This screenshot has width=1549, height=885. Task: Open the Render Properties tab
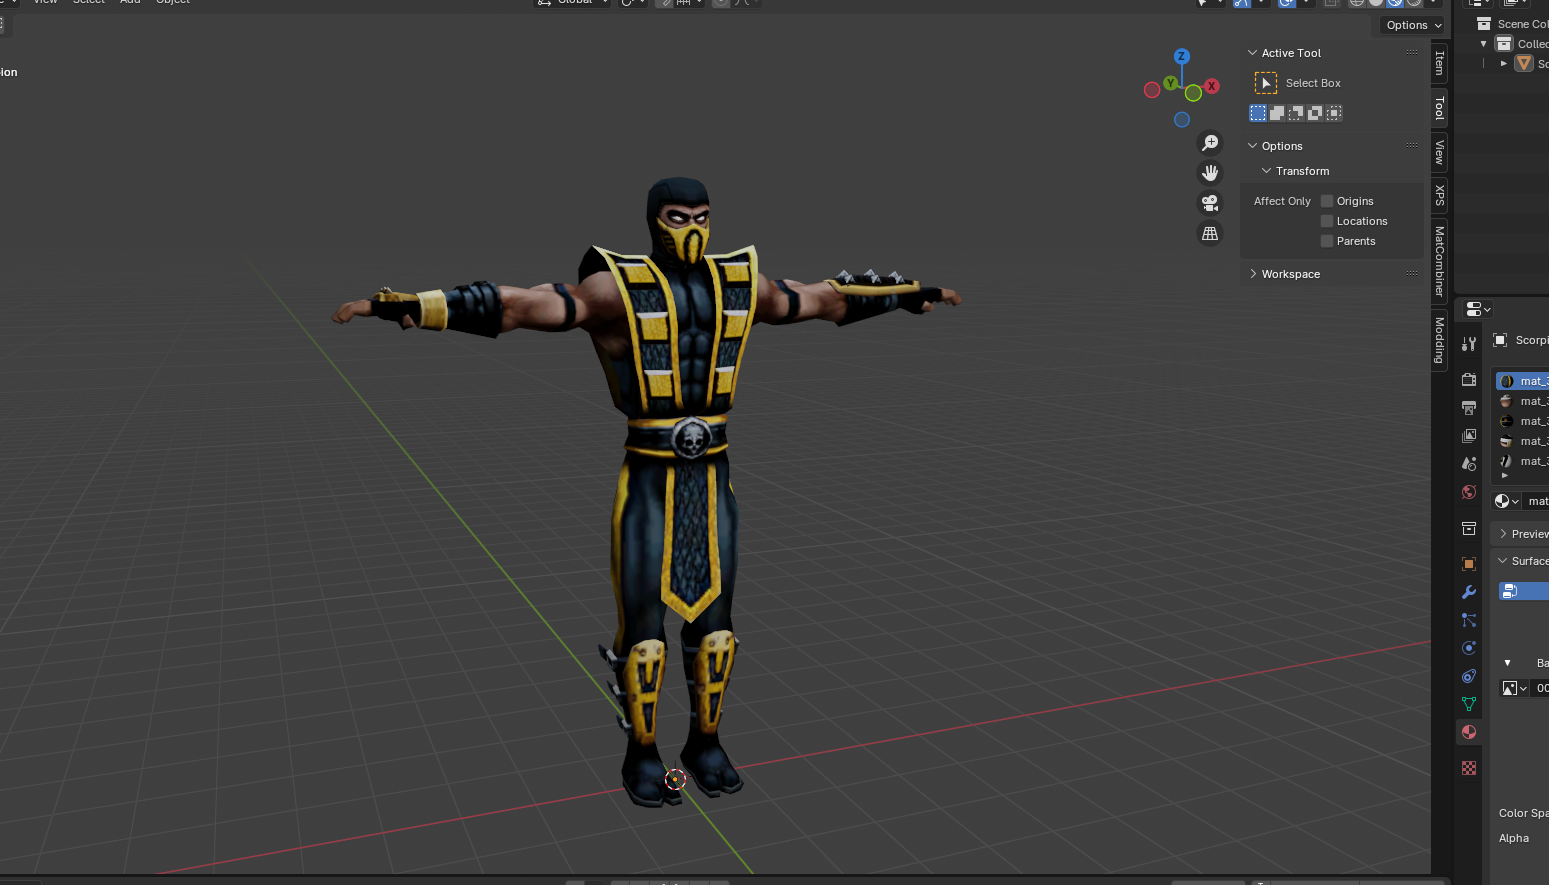coord(1468,379)
